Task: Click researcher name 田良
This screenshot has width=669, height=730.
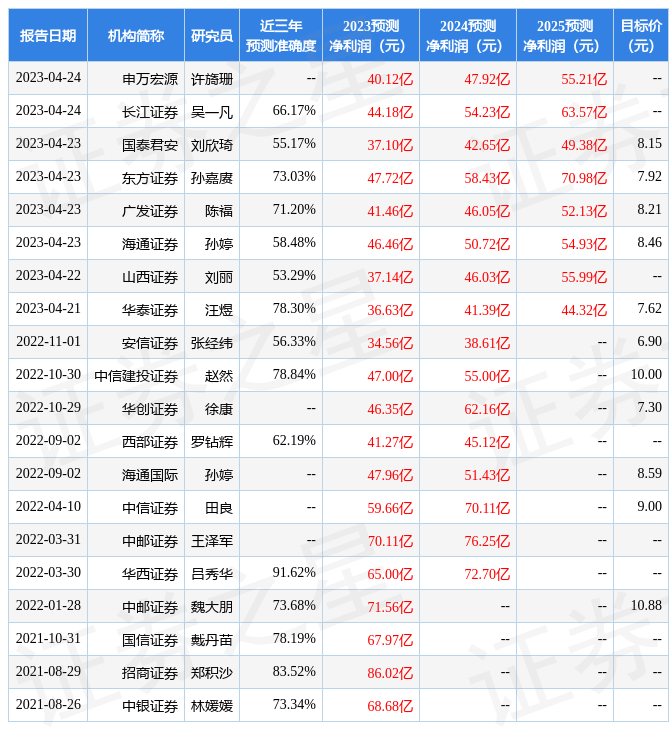Action: pyautogui.click(x=219, y=508)
